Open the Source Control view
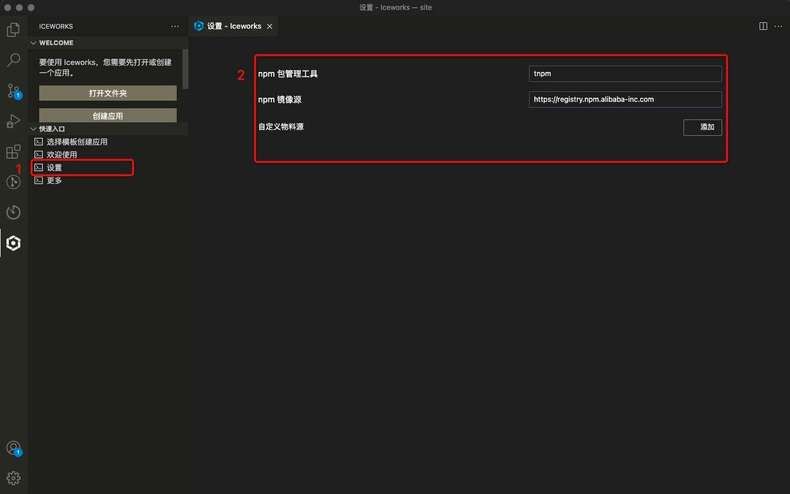The image size is (790, 494). tap(14, 91)
